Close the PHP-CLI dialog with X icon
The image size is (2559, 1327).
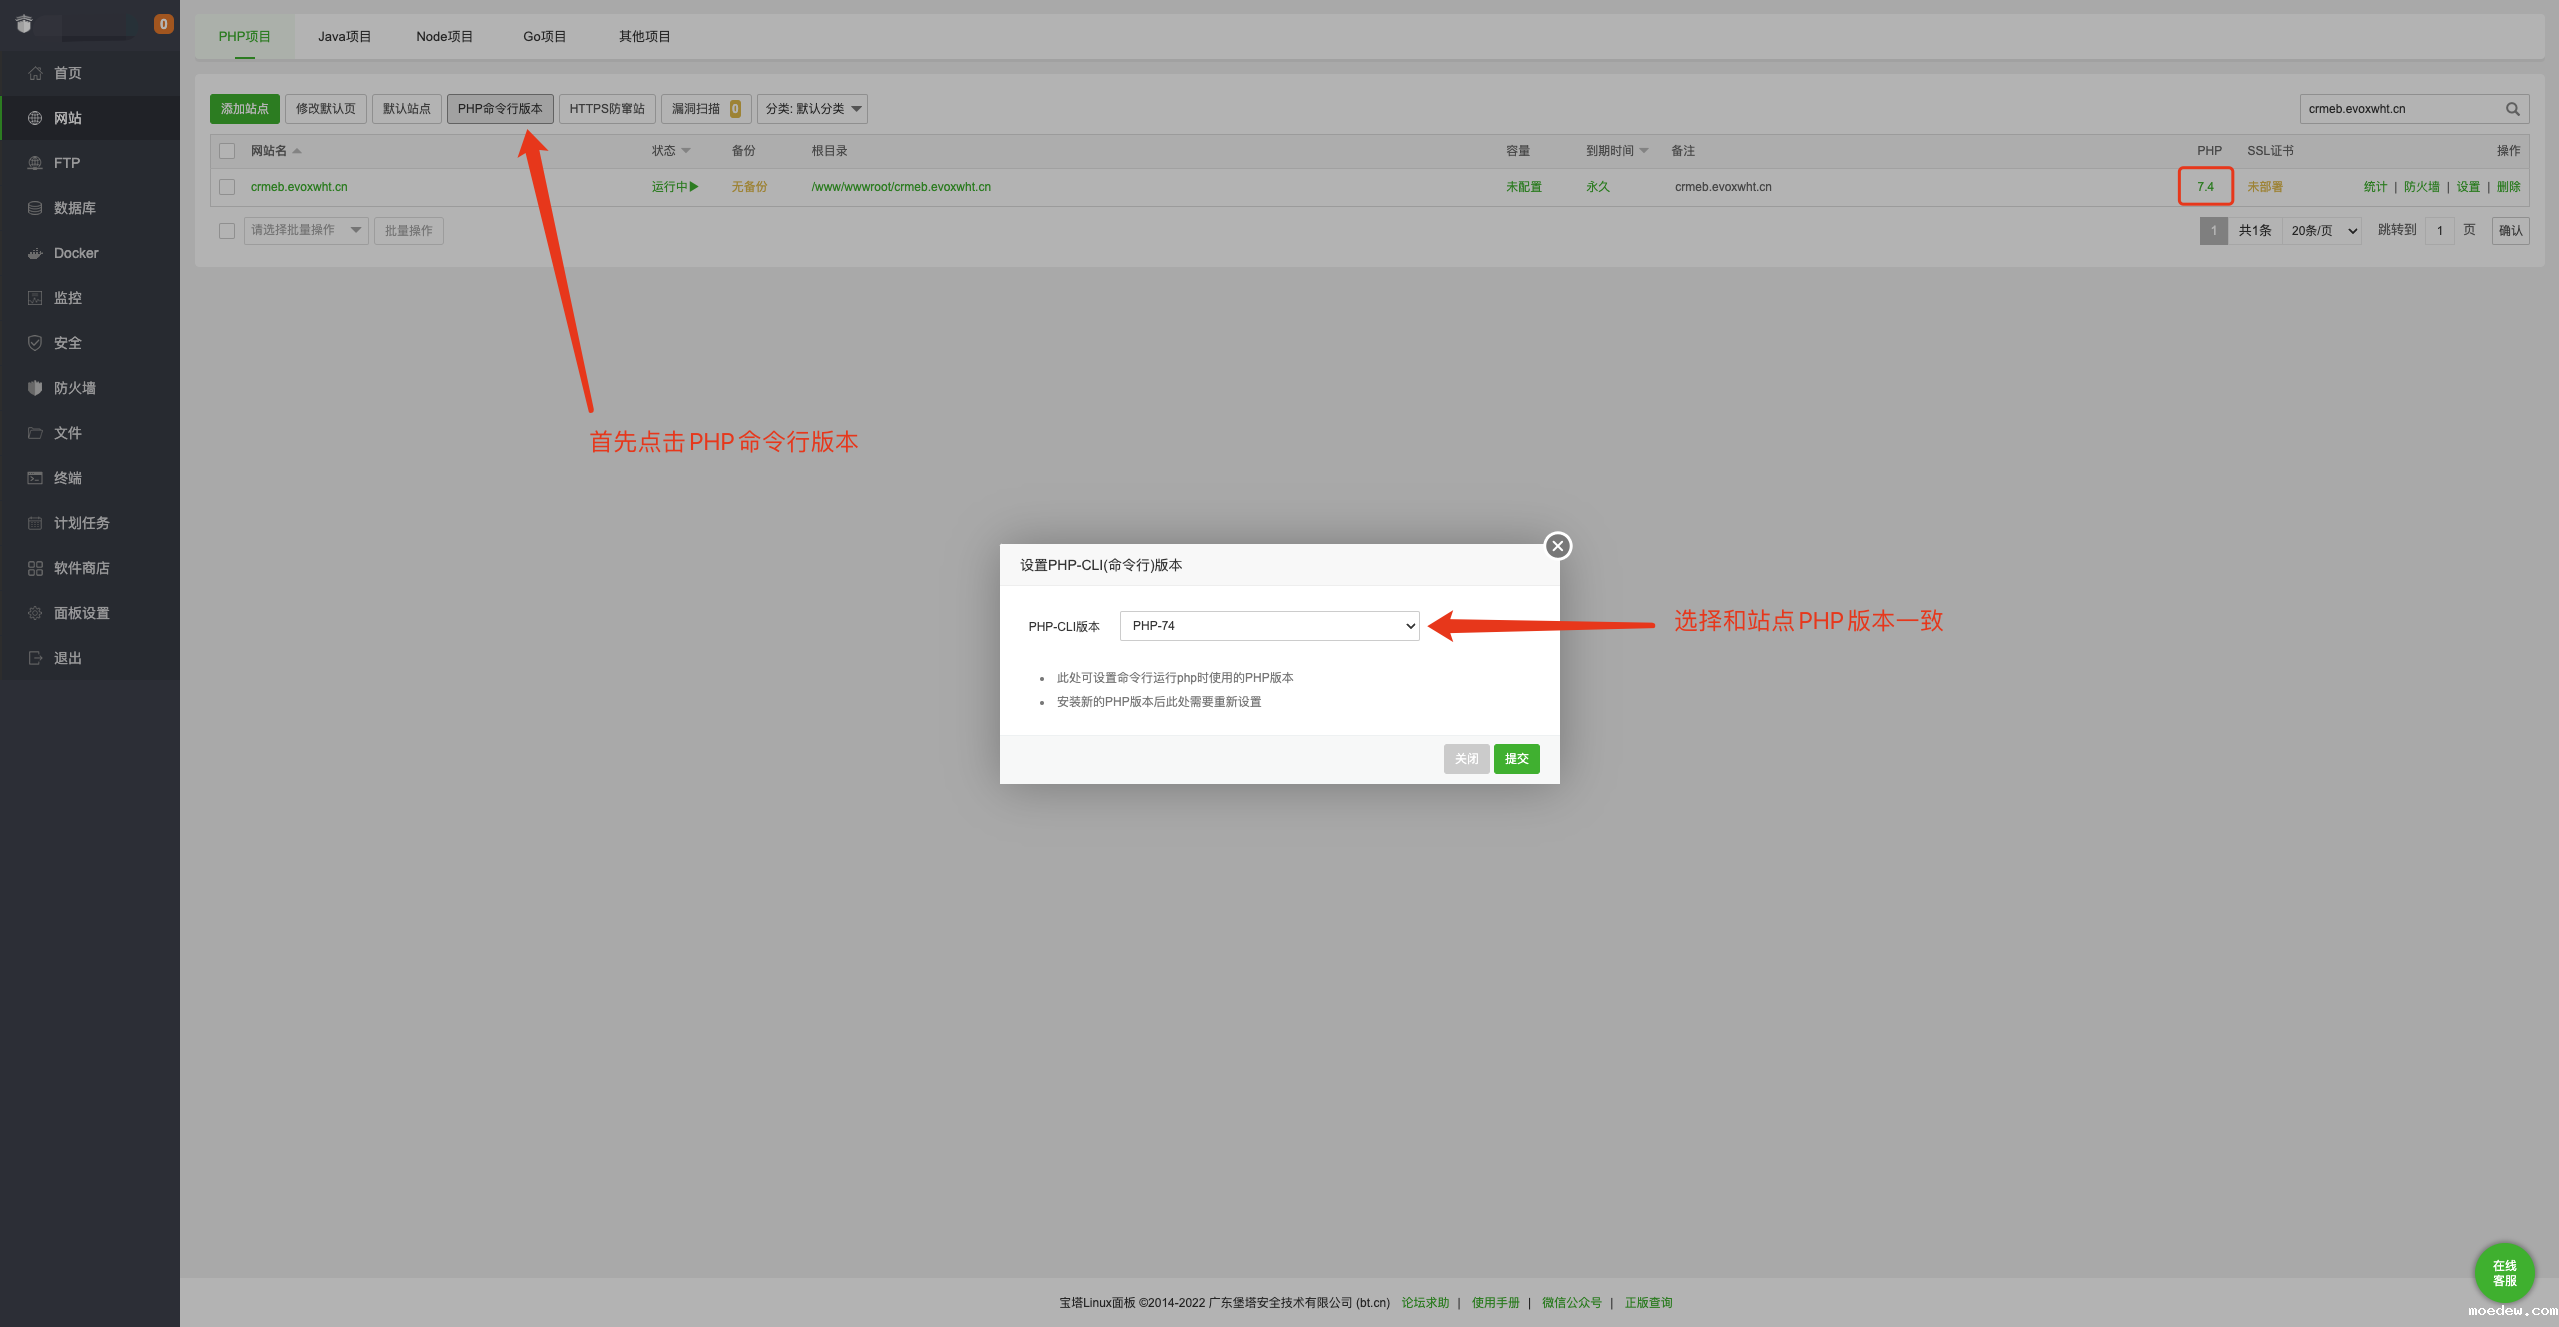pos(1557,546)
